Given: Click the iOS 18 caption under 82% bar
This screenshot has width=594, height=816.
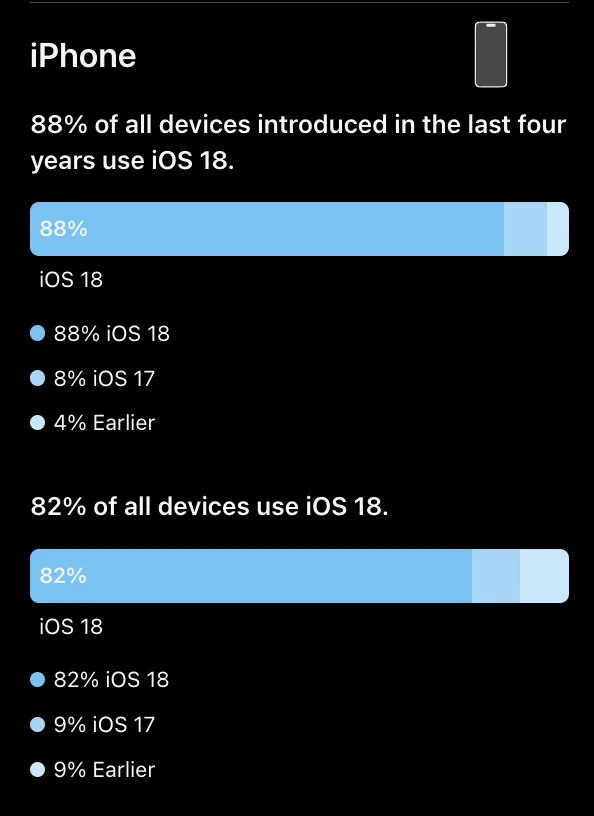Looking at the screenshot, I should (x=71, y=627).
